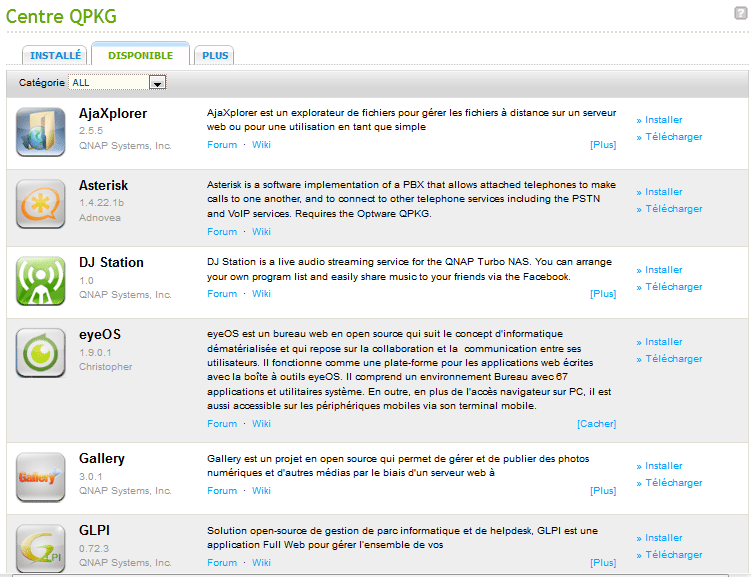Click Installer for Asterisk
Screen dimensions: 751x577
[663, 192]
